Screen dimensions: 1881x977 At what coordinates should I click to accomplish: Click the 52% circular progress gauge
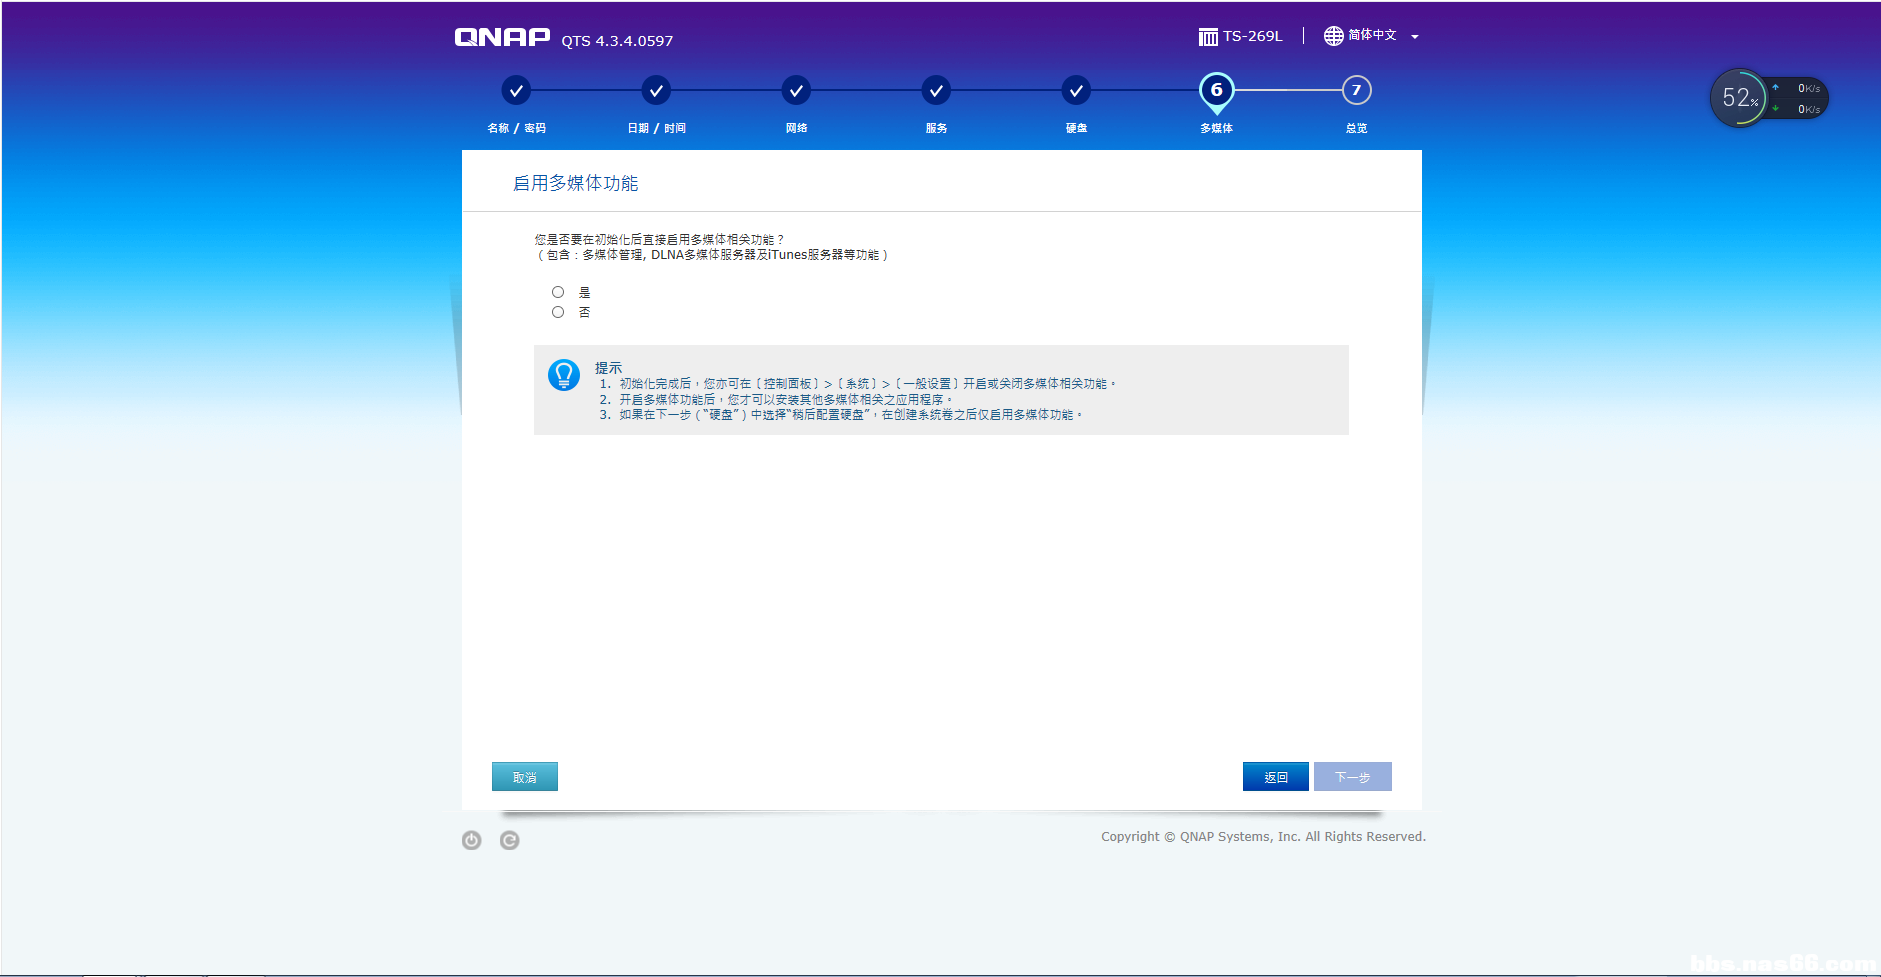1739,98
